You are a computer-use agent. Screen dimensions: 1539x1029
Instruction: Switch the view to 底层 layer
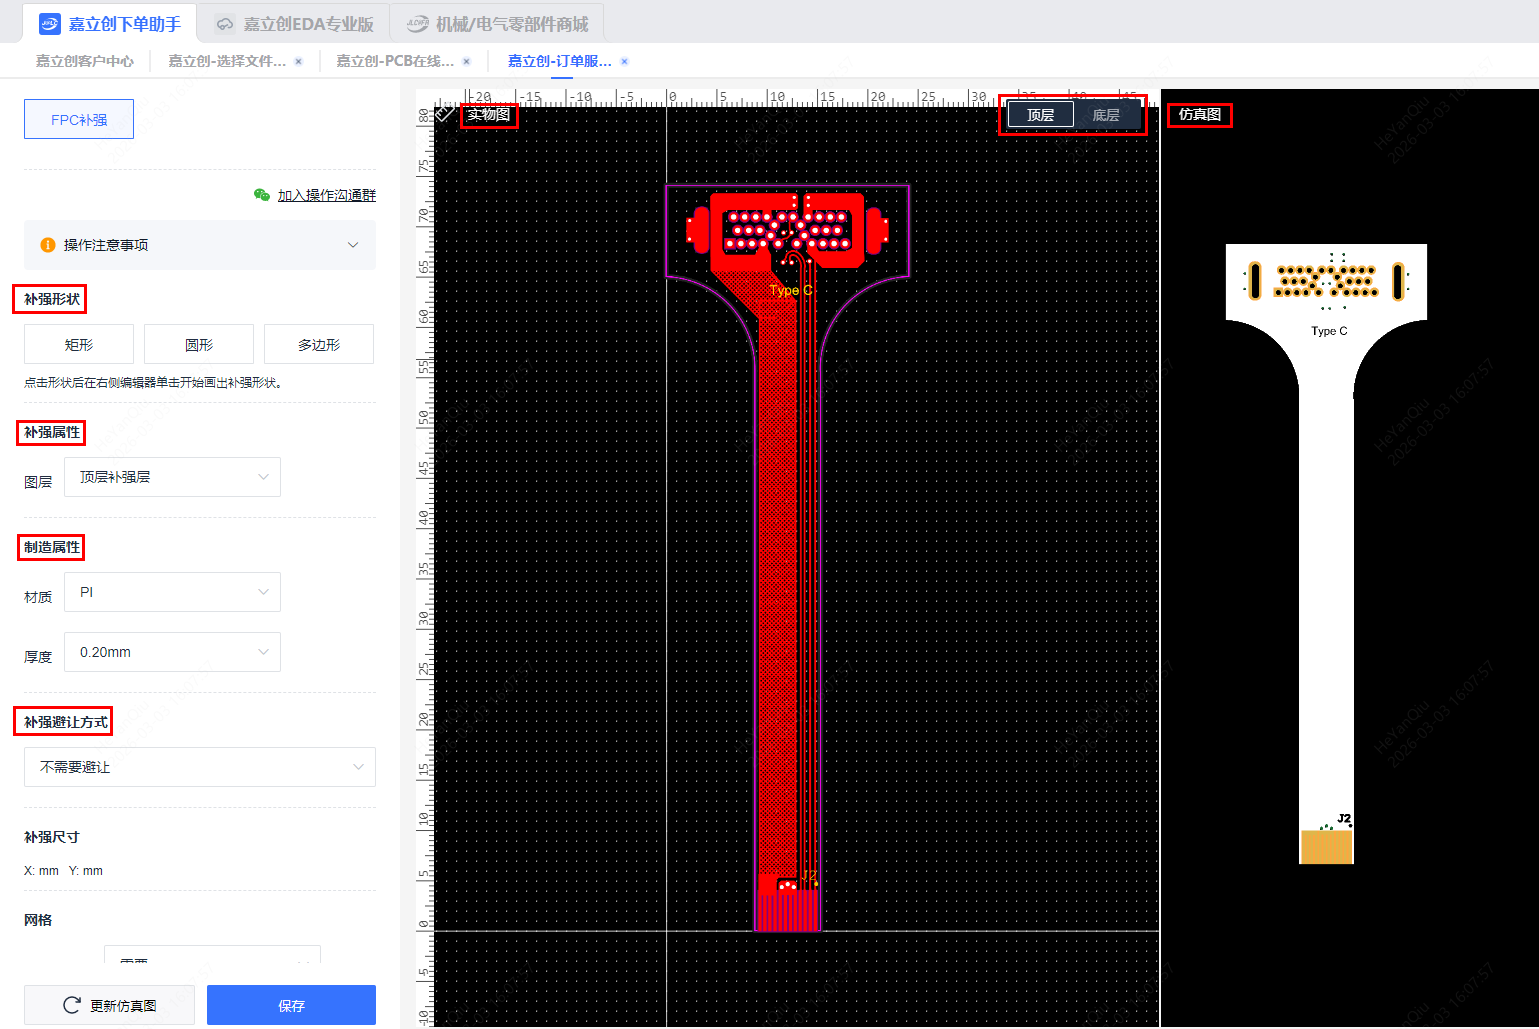click(x=1106, y=115)
